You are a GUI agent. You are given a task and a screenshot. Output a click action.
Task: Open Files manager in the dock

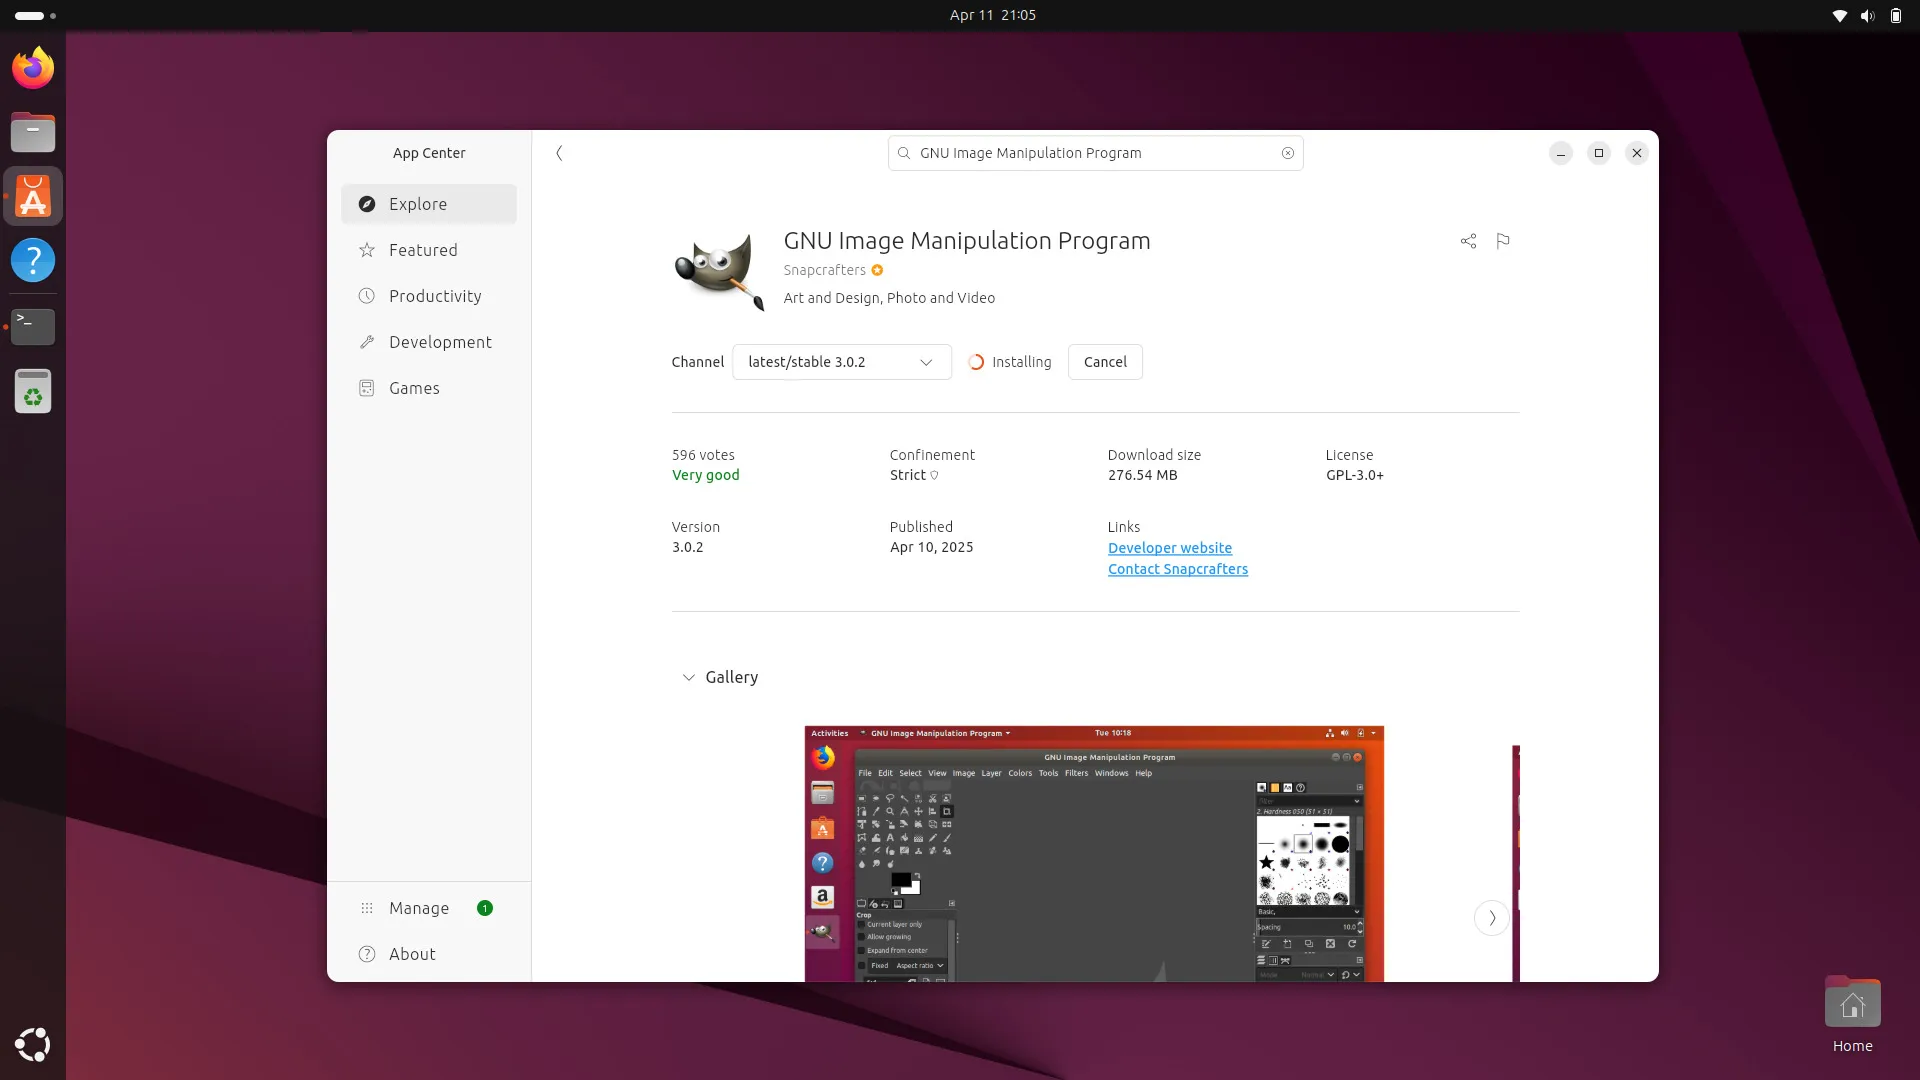pyautogui.click(x=33, y=132)
